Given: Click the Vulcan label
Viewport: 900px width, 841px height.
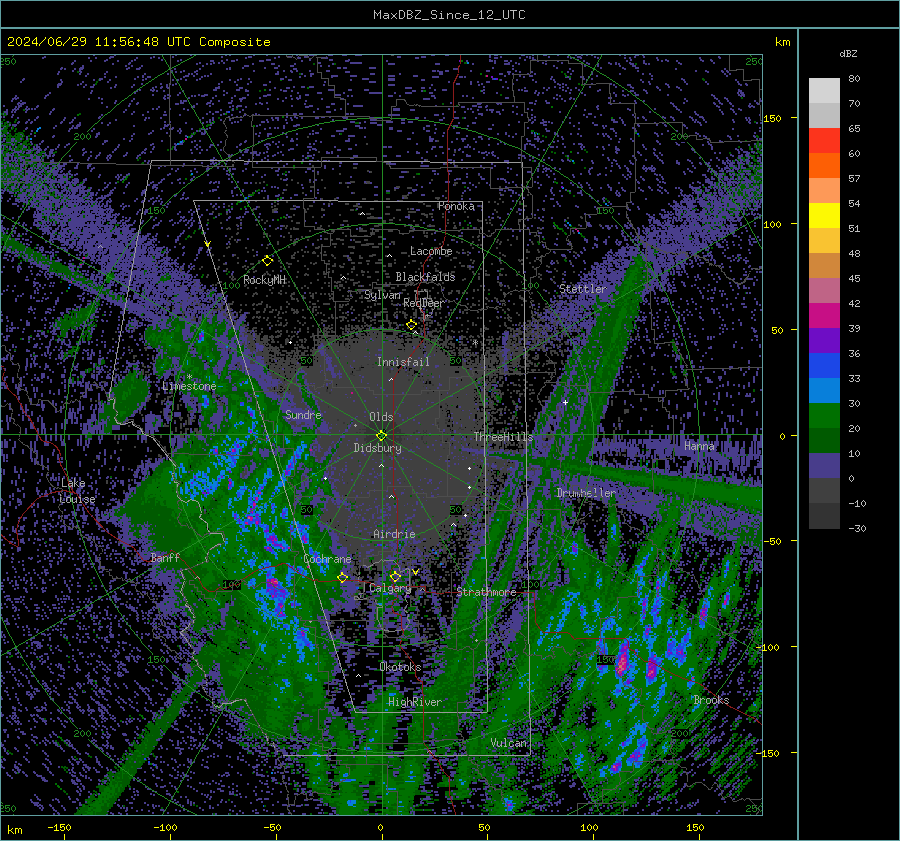Looking at the screenshot, I should point(509,743).
